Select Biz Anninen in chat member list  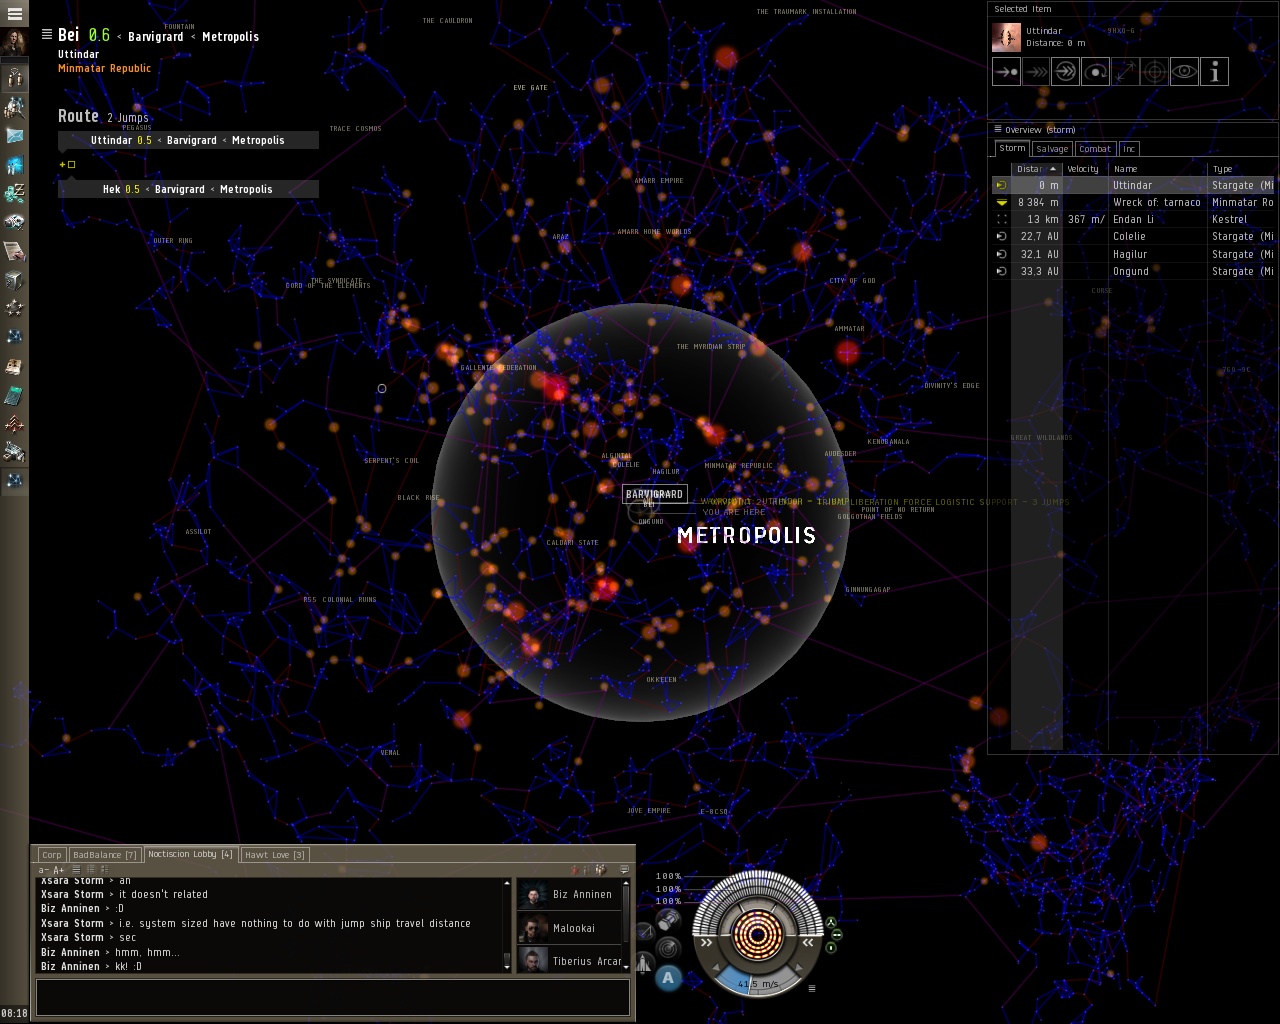pyautogui.click(x=567, y=894)
